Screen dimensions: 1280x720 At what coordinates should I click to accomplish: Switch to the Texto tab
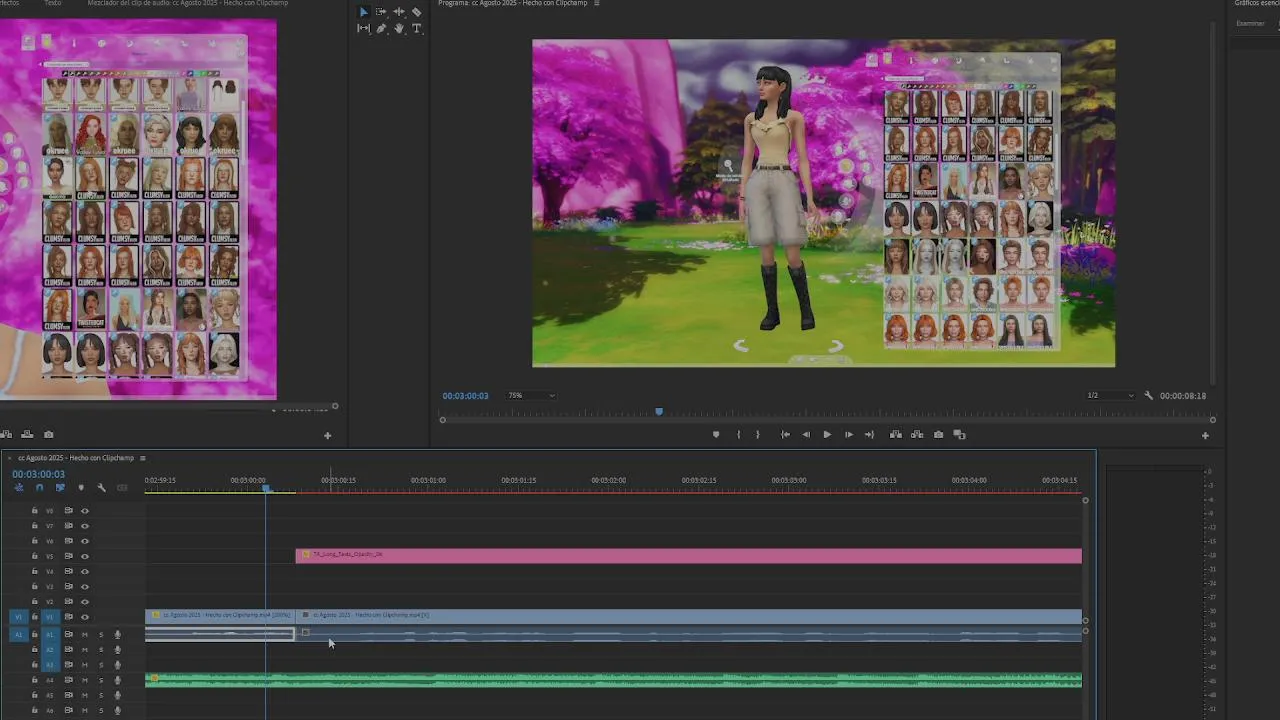pos(53,3)
